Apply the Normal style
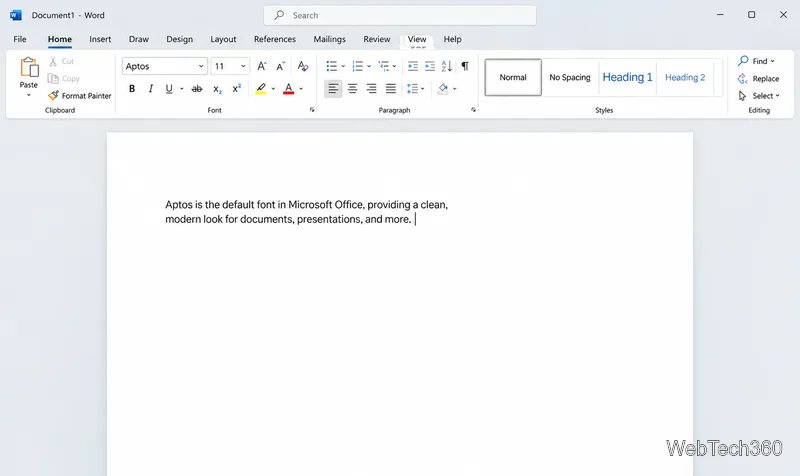The height and width of the screenshot is (476, 800). [x=513, y=77]
